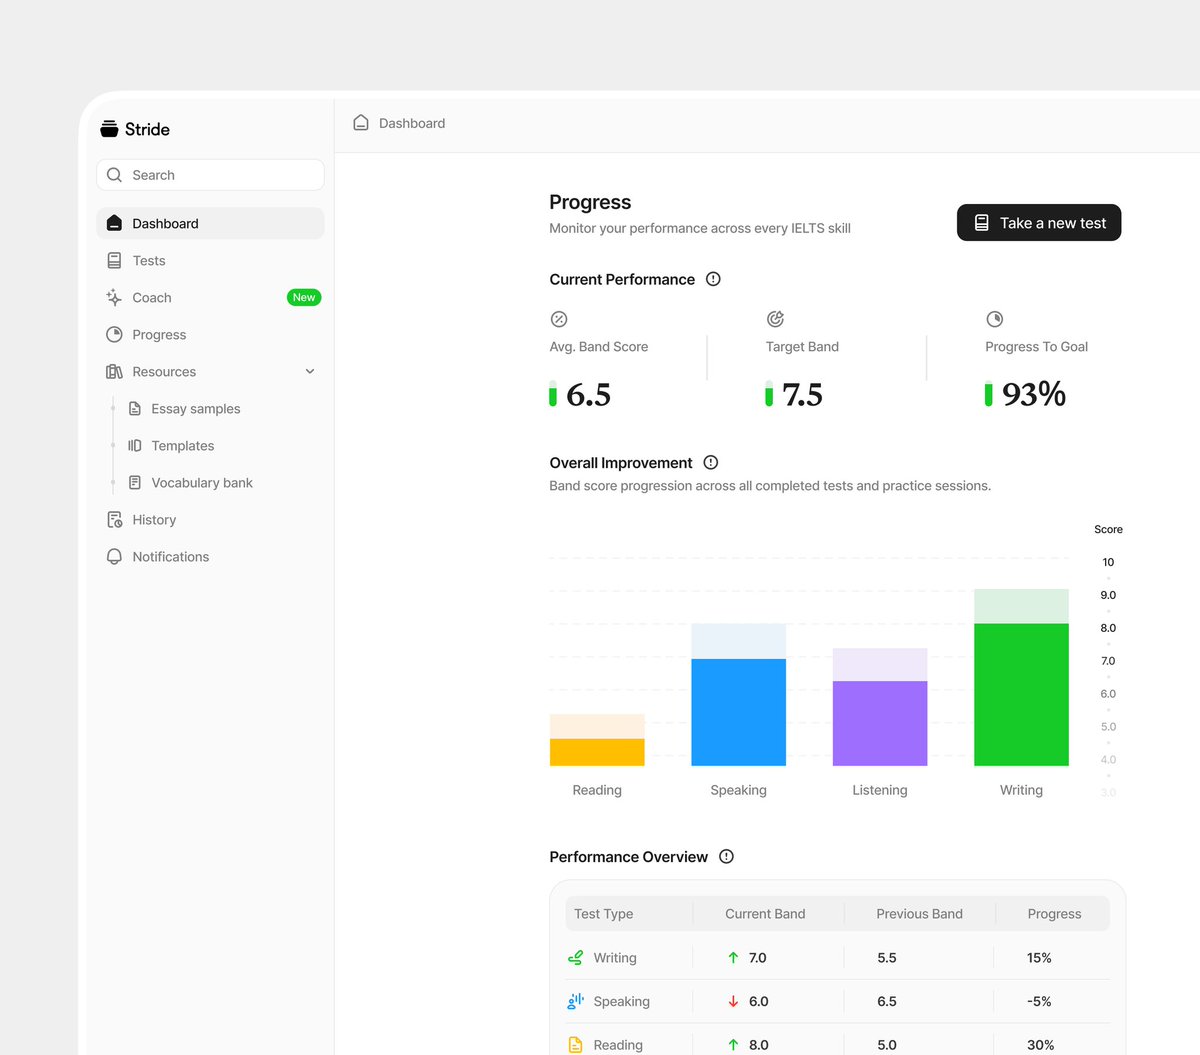Click the -5% progress cell
This screenshot has width=1200, height=1055.
coord(1039,1001)
